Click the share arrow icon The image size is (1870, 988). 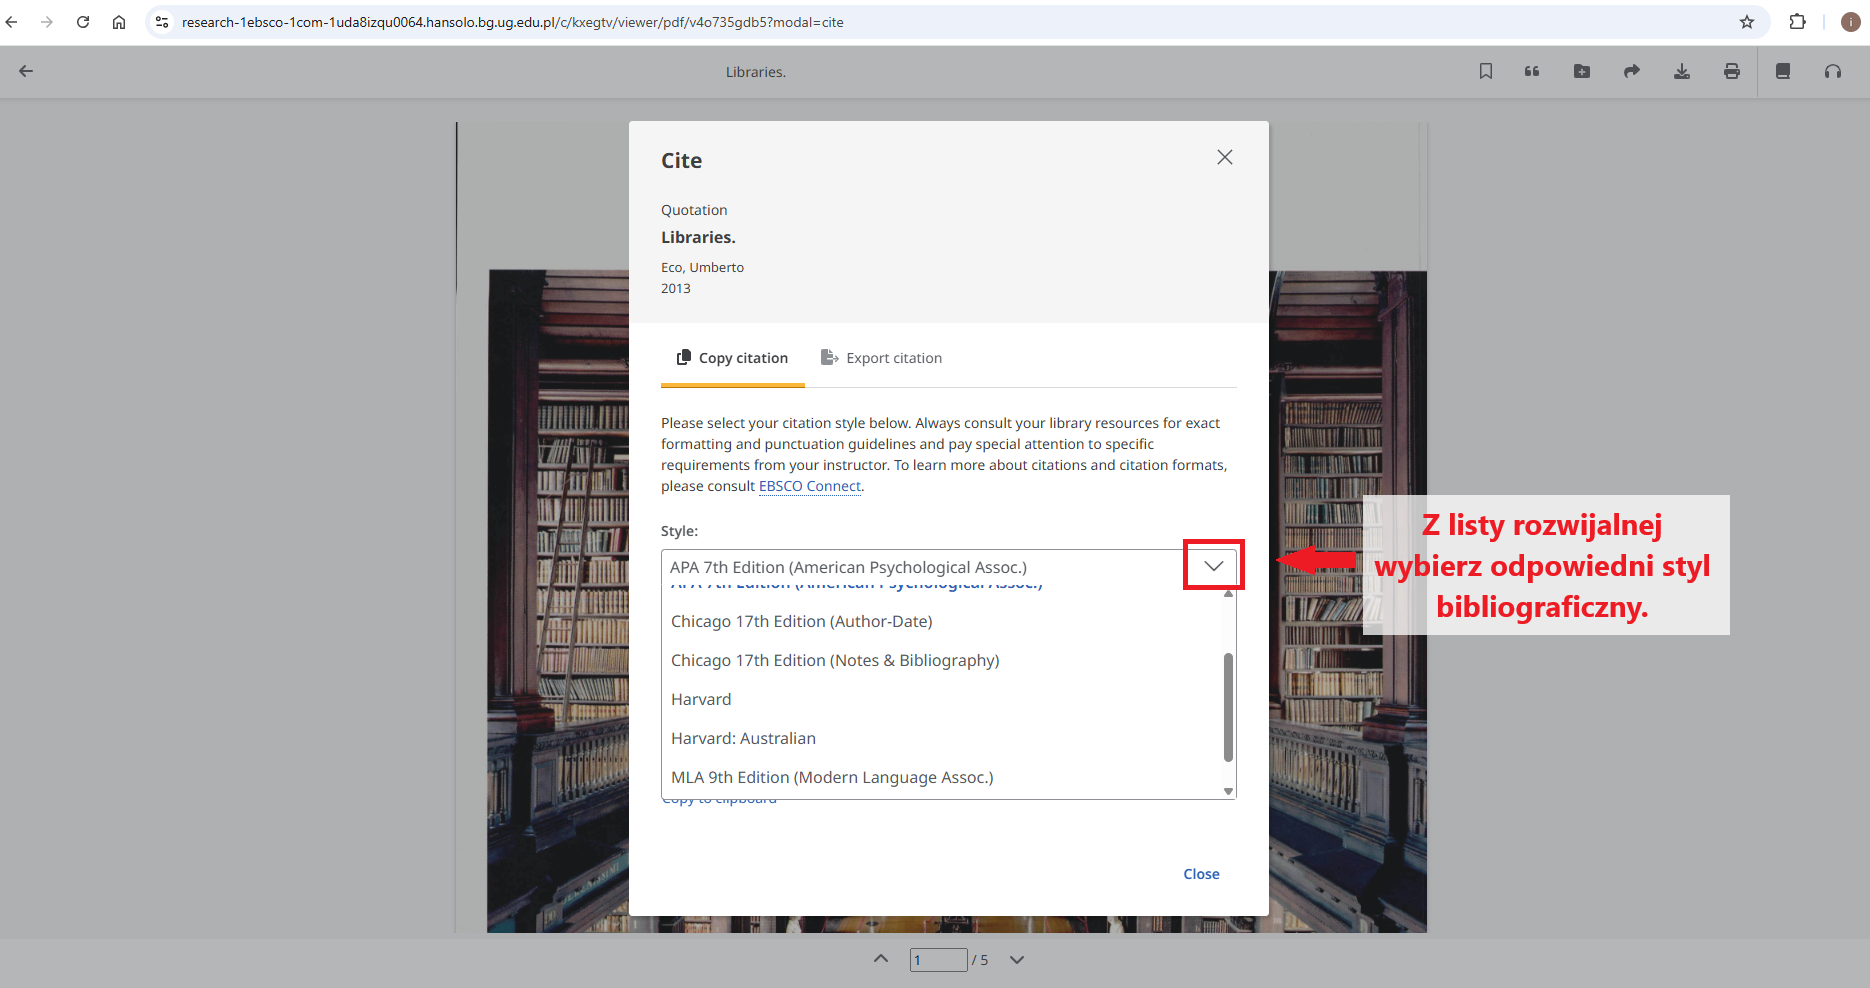click(x=1632, y=71)
